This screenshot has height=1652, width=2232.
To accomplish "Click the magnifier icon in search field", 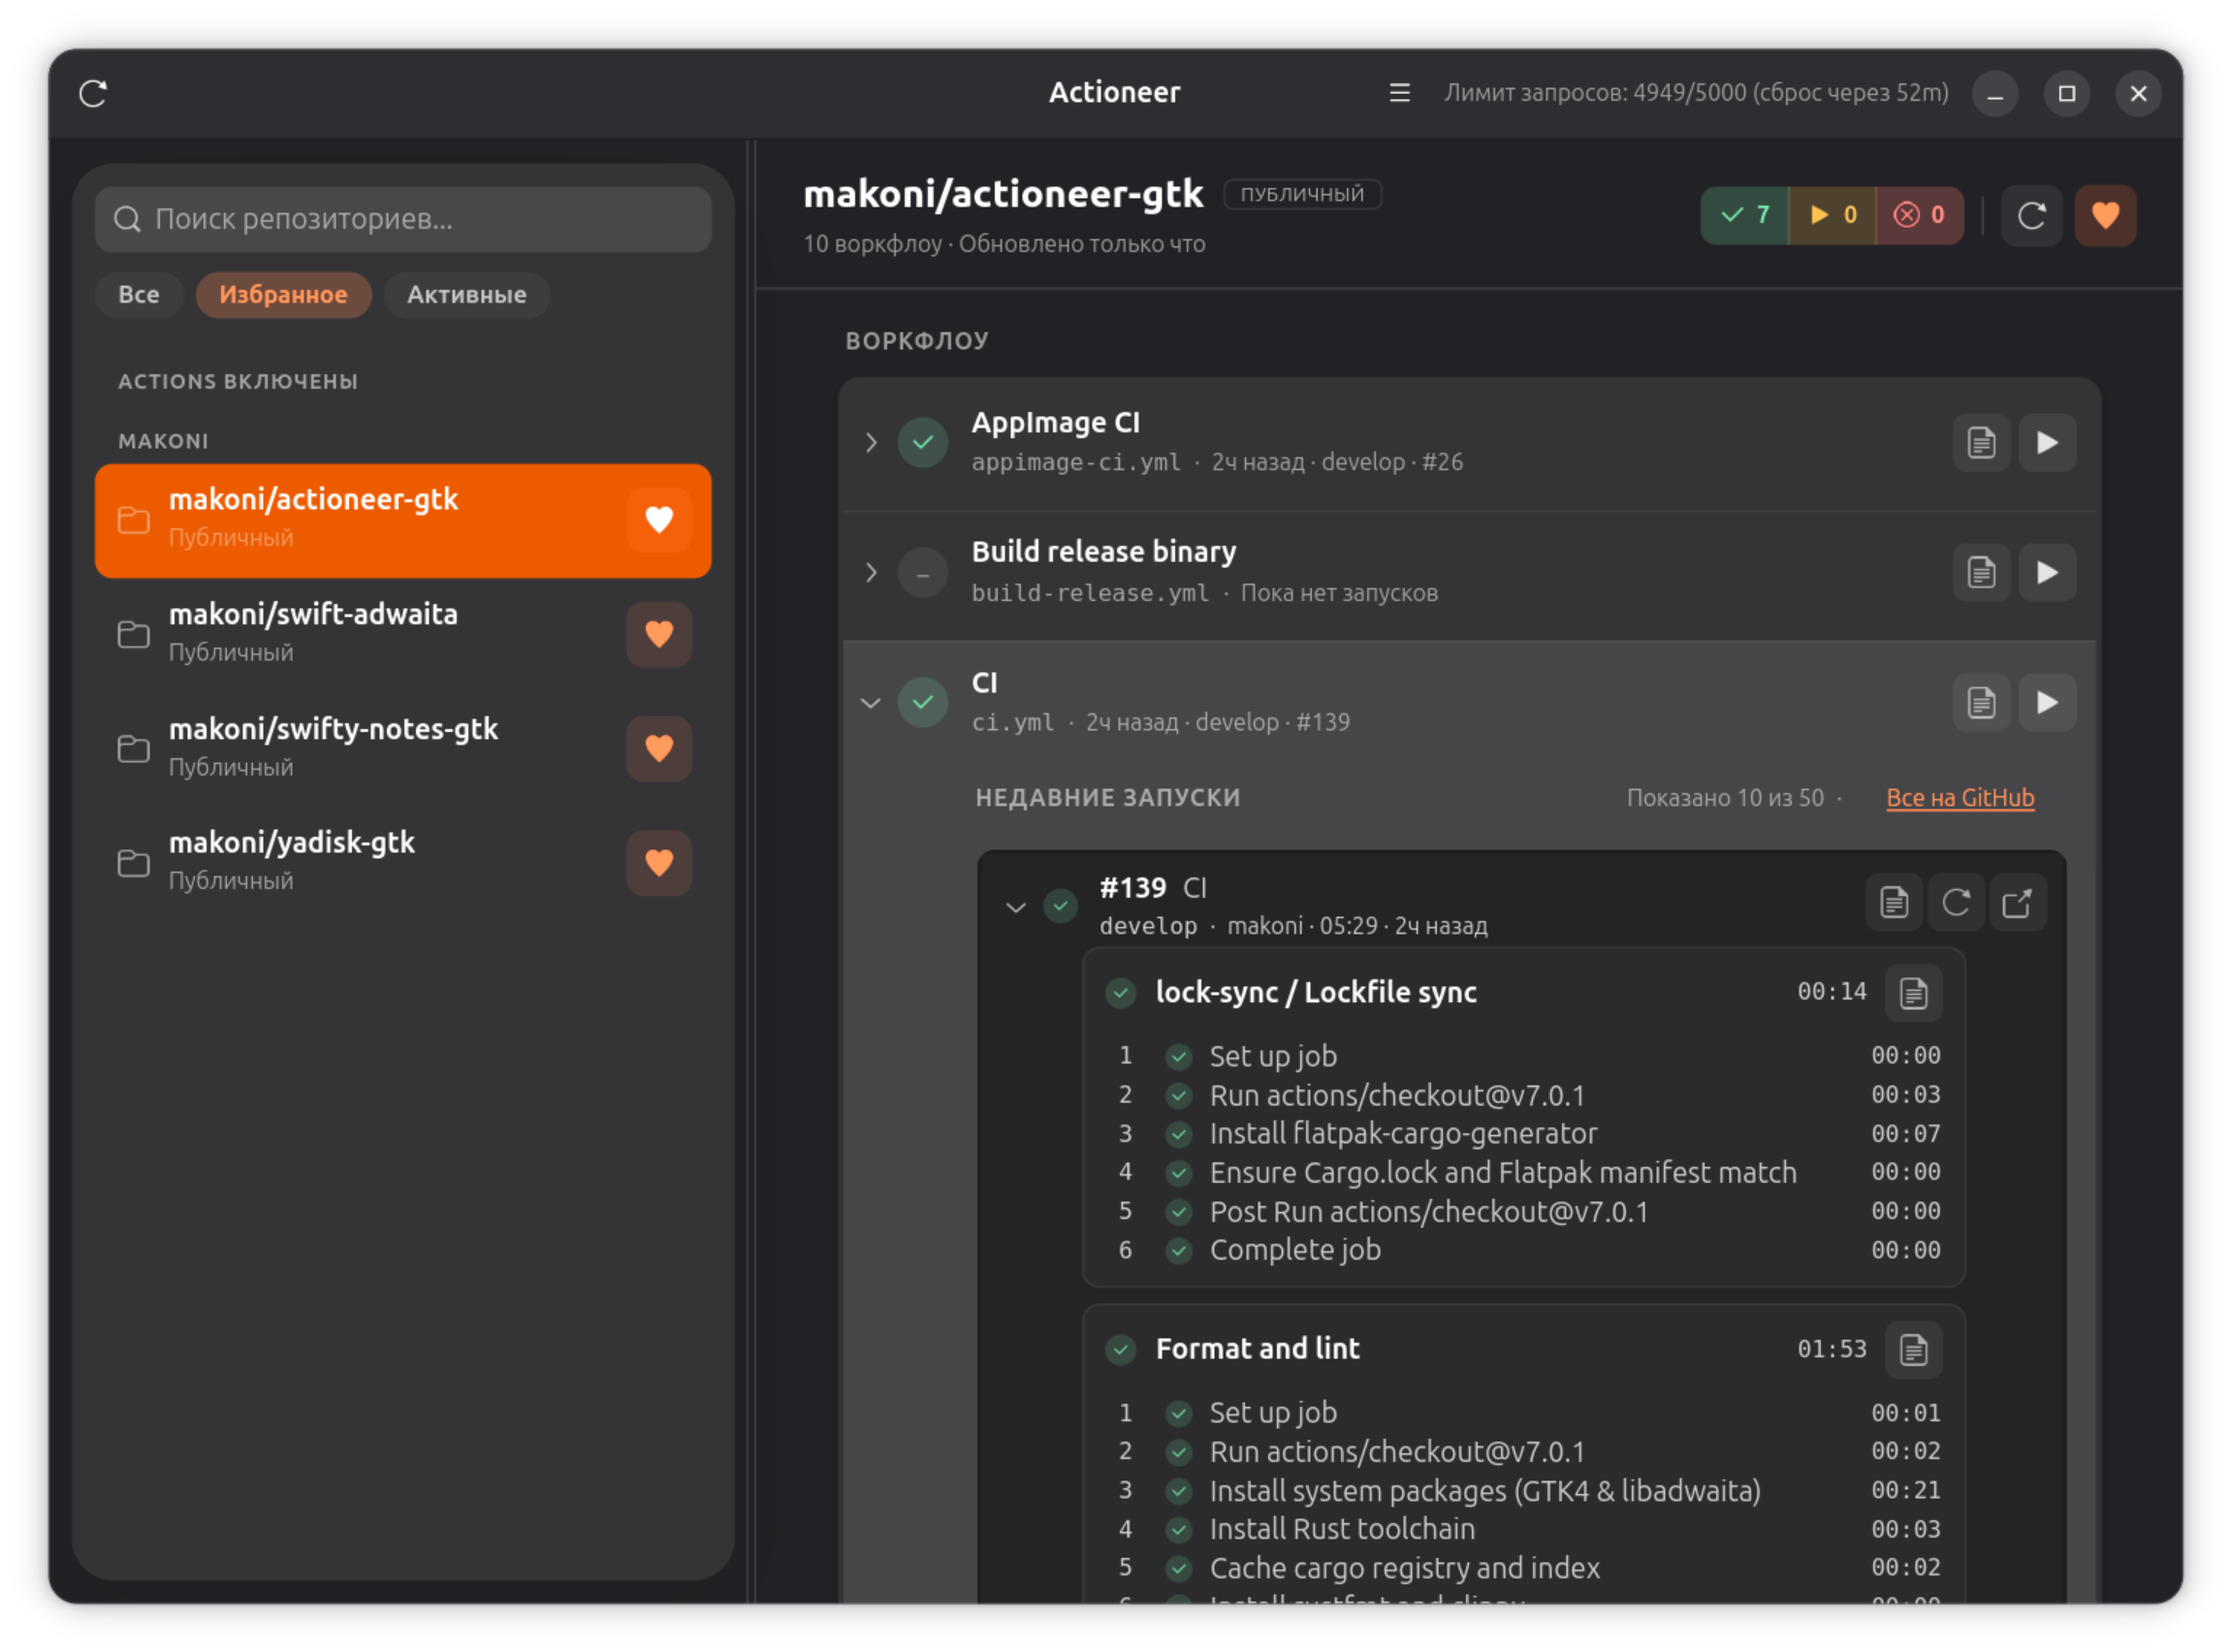I will [x=127, y=219].
